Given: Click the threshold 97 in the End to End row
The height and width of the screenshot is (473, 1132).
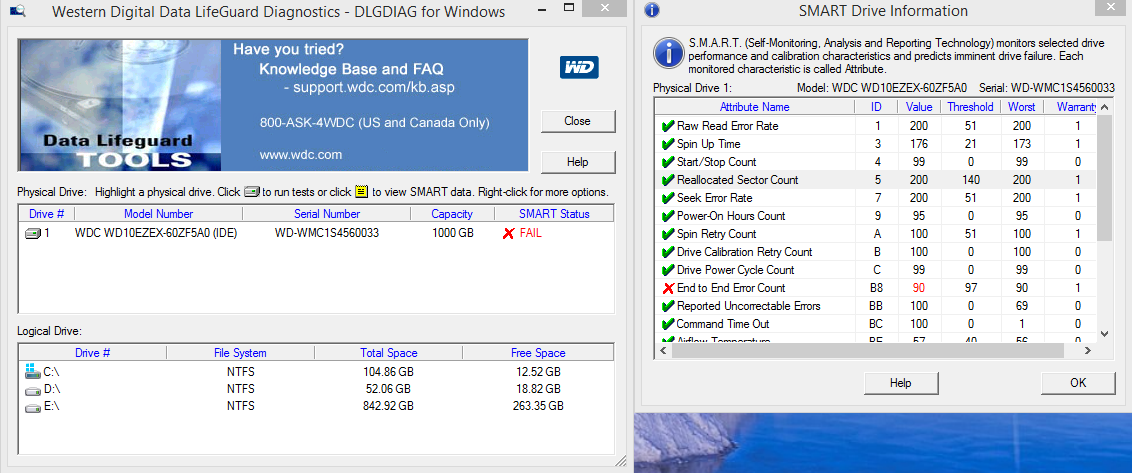Looking at the screenshot, I should [x=970, y=288].
